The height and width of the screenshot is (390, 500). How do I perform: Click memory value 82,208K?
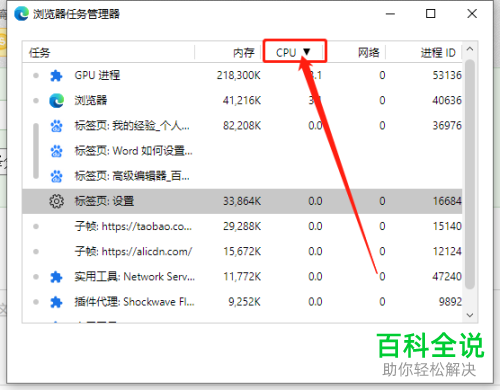point(242,126)
